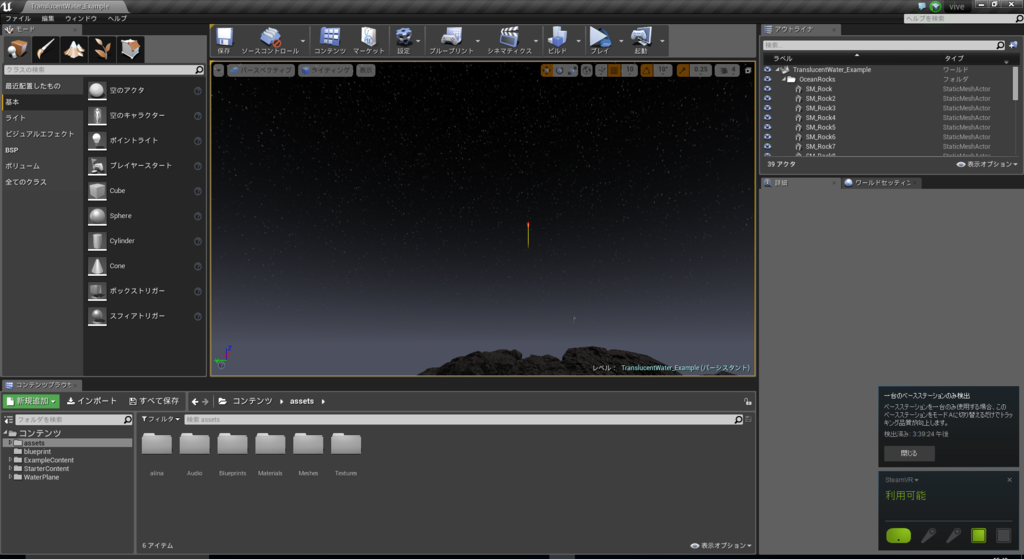Viewport: 1024px width, 559px height.
Task: Click the Point Light (ポイントライト) bulb icon
Action: [x=97, y=140]
